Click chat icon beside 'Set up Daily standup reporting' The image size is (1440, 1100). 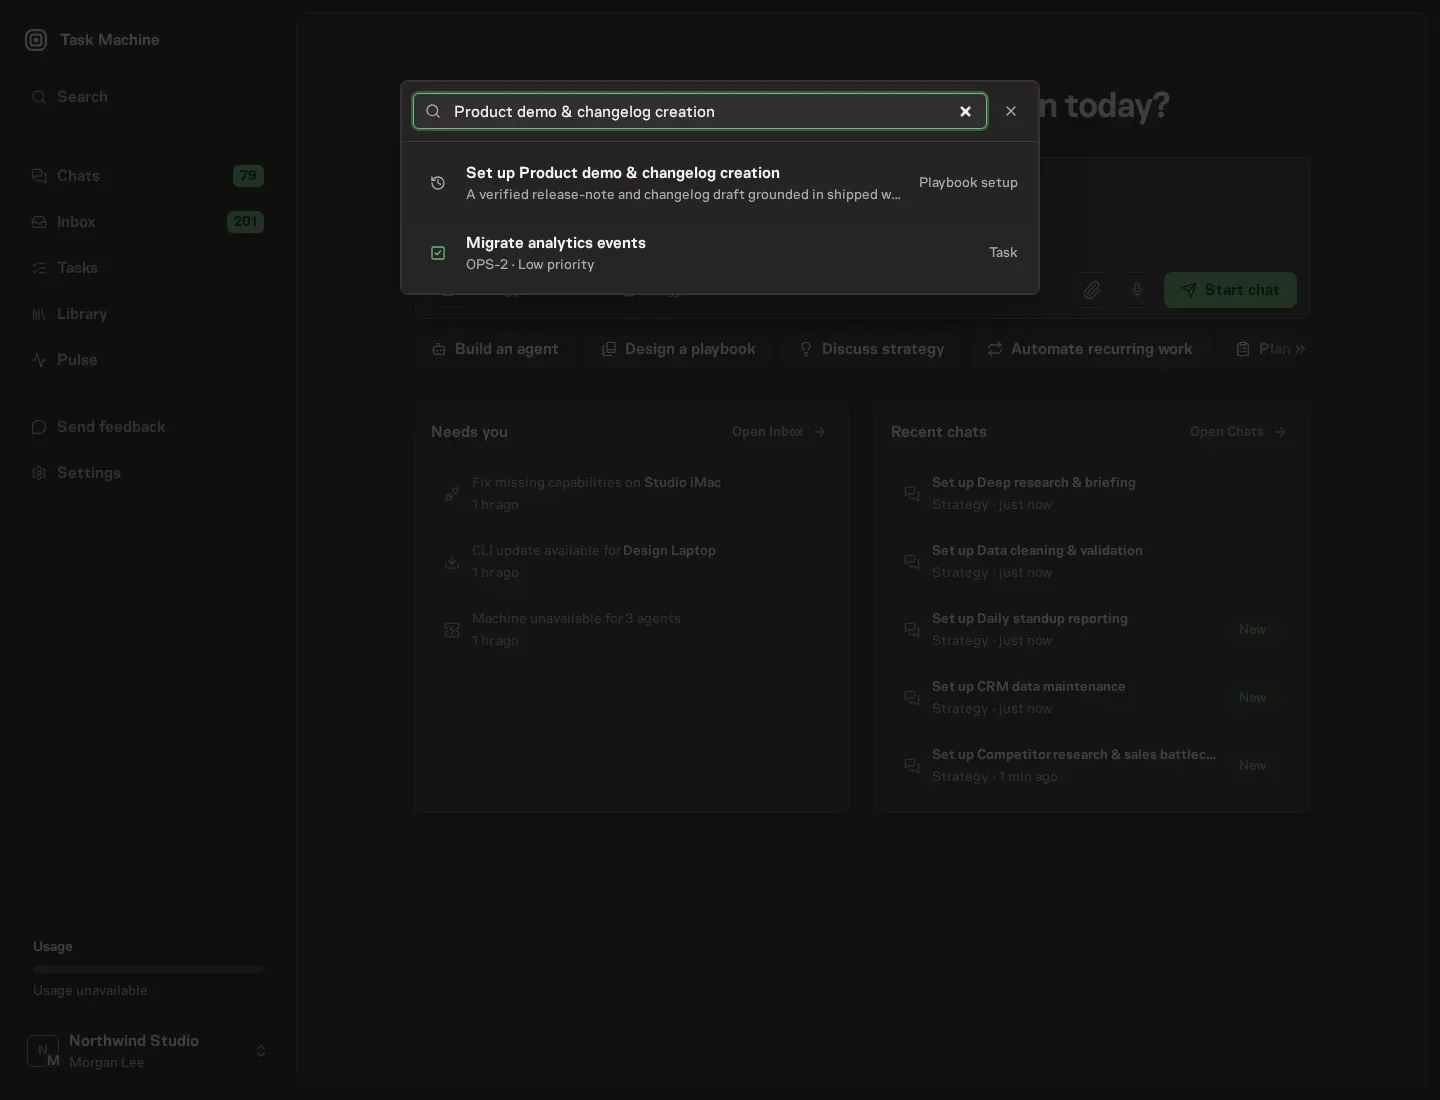(x=912, y=630)
